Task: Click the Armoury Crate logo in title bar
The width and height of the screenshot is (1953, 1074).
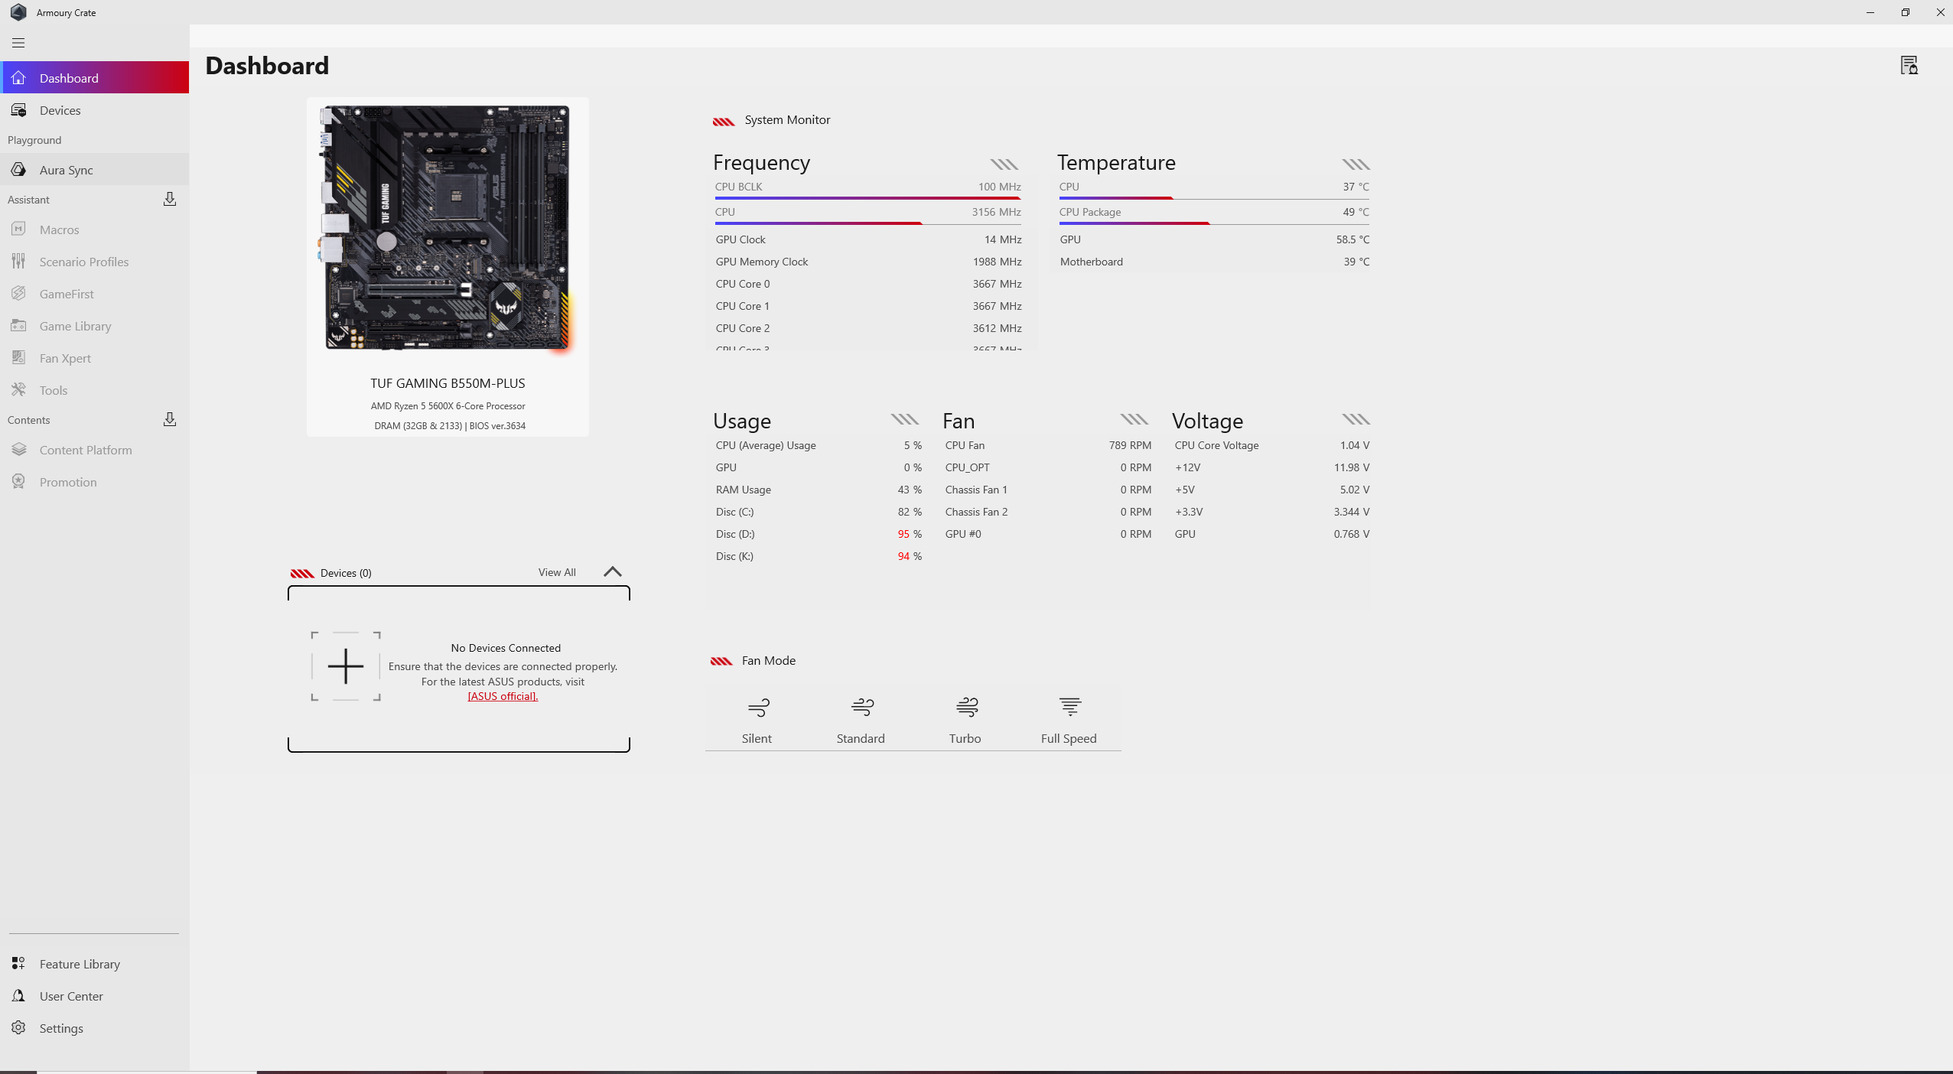Action: [18, 12]
